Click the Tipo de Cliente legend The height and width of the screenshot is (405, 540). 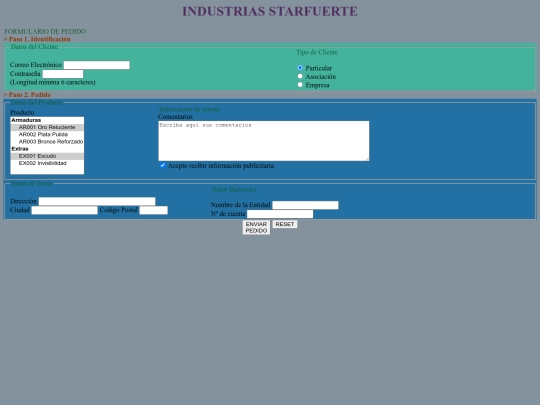point(317,52)
